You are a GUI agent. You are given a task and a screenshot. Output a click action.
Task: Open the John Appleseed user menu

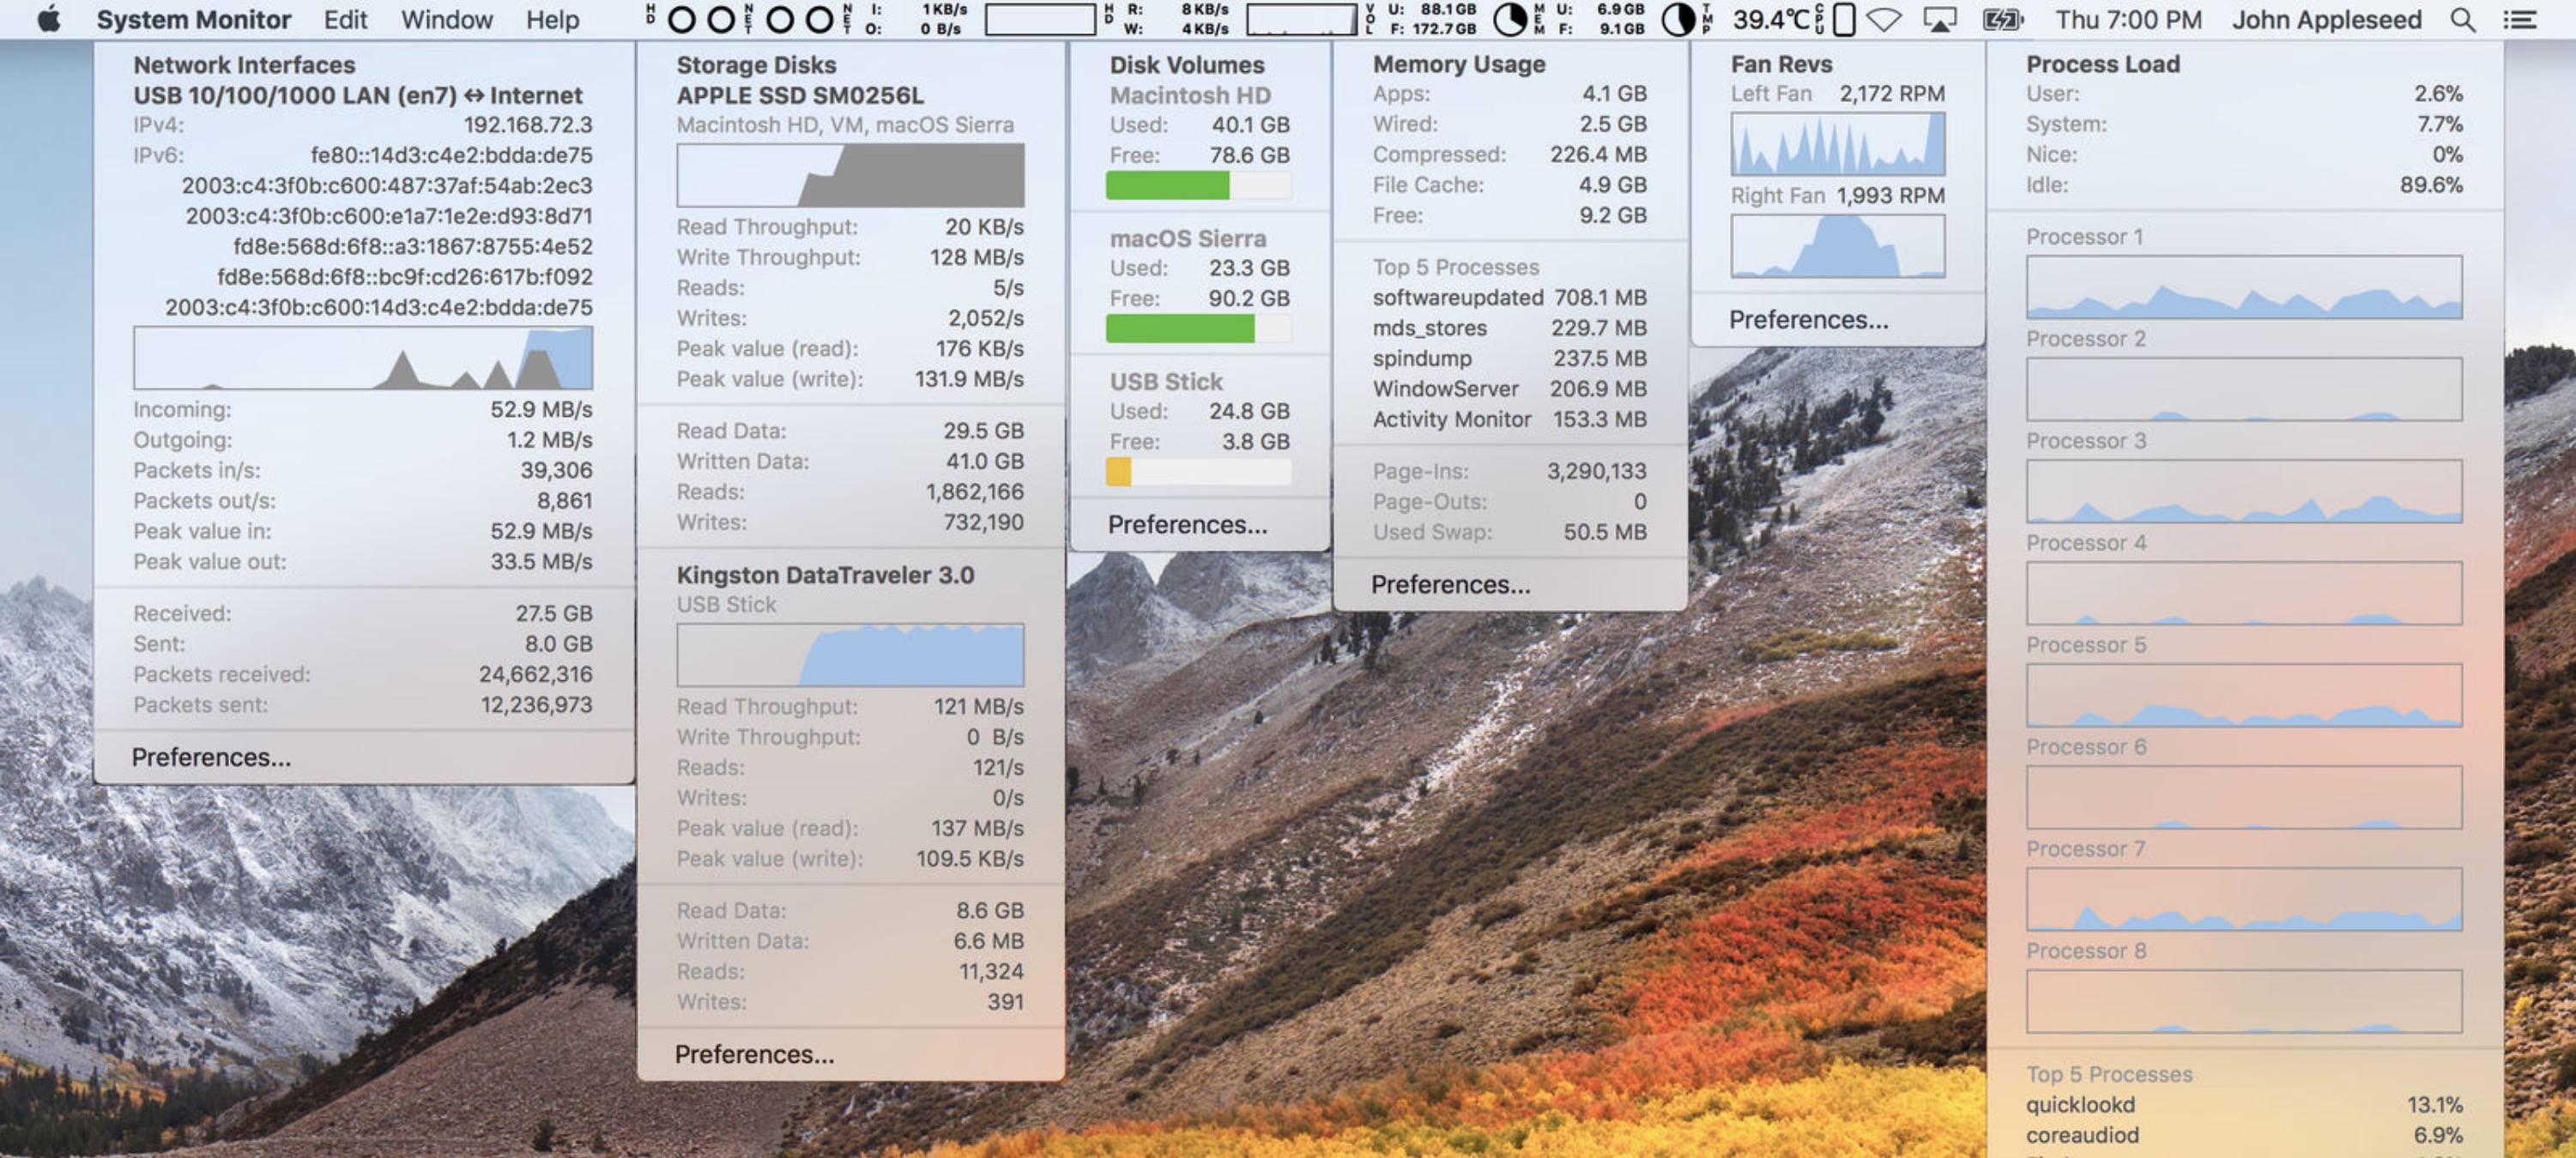point(2327,19)
